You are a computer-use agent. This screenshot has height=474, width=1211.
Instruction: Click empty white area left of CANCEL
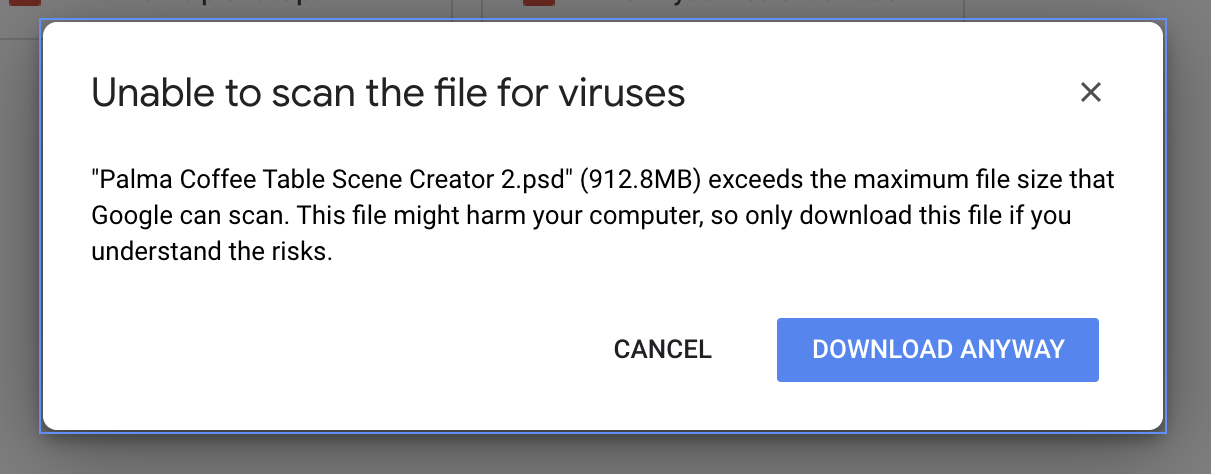coord(350,350)
